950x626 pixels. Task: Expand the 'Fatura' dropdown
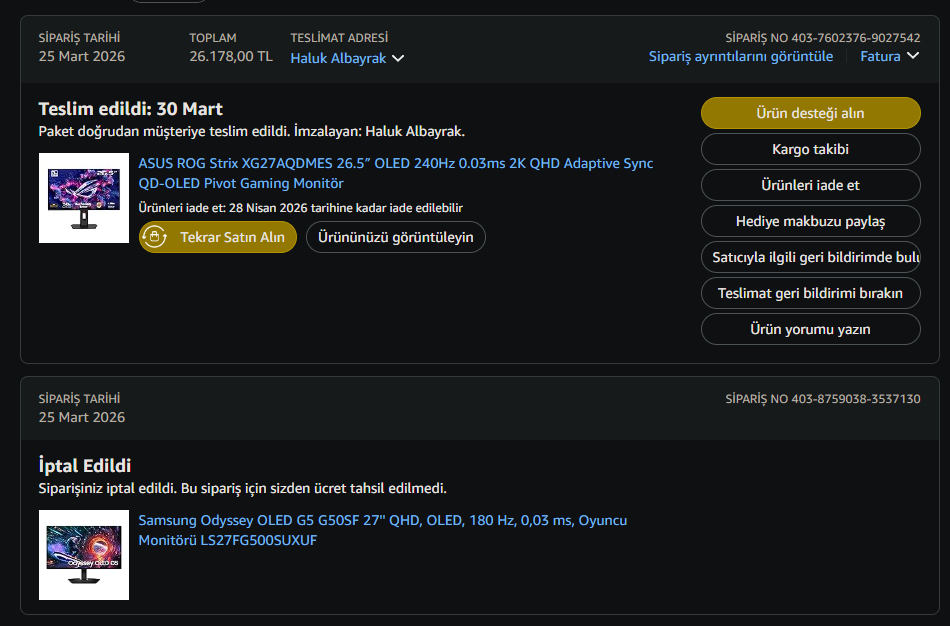(889, 56)
